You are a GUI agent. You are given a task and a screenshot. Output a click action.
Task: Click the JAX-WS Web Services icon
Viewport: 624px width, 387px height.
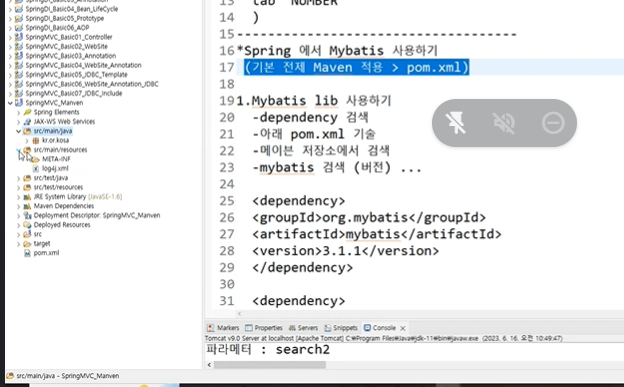27,122
